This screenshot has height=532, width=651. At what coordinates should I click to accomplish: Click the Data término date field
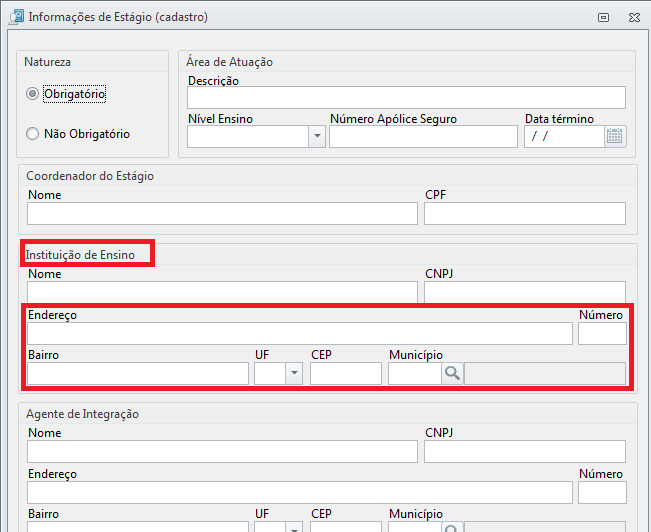(564, 137)
